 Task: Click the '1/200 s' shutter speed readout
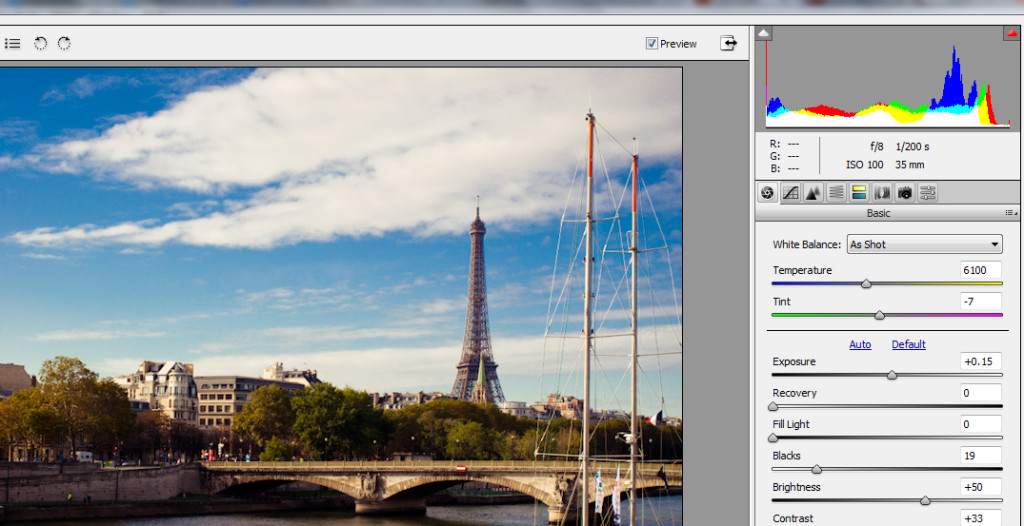pyautogui.click(x=912, y=147)
